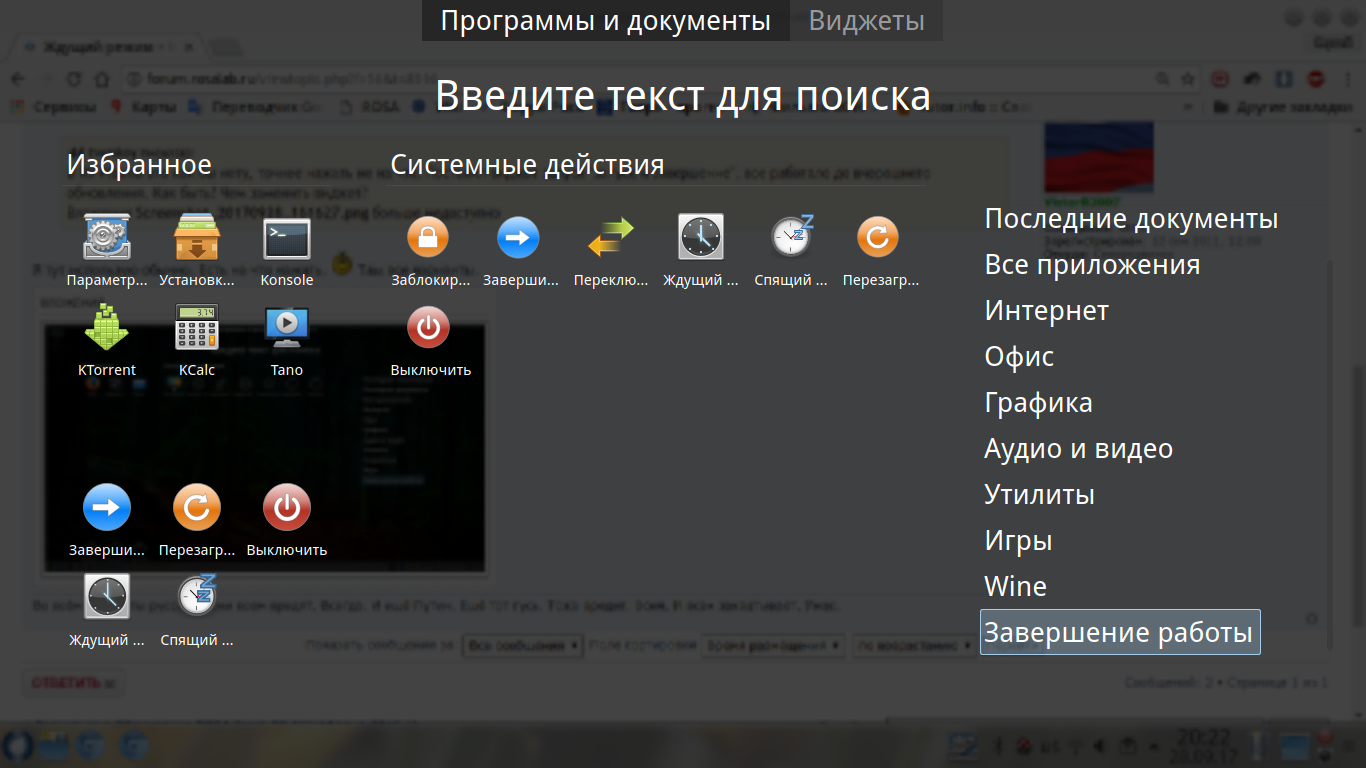The image size is (1366, 768).
Task: Select the Завершение работы category
Action: click(x=1120, y=632)
